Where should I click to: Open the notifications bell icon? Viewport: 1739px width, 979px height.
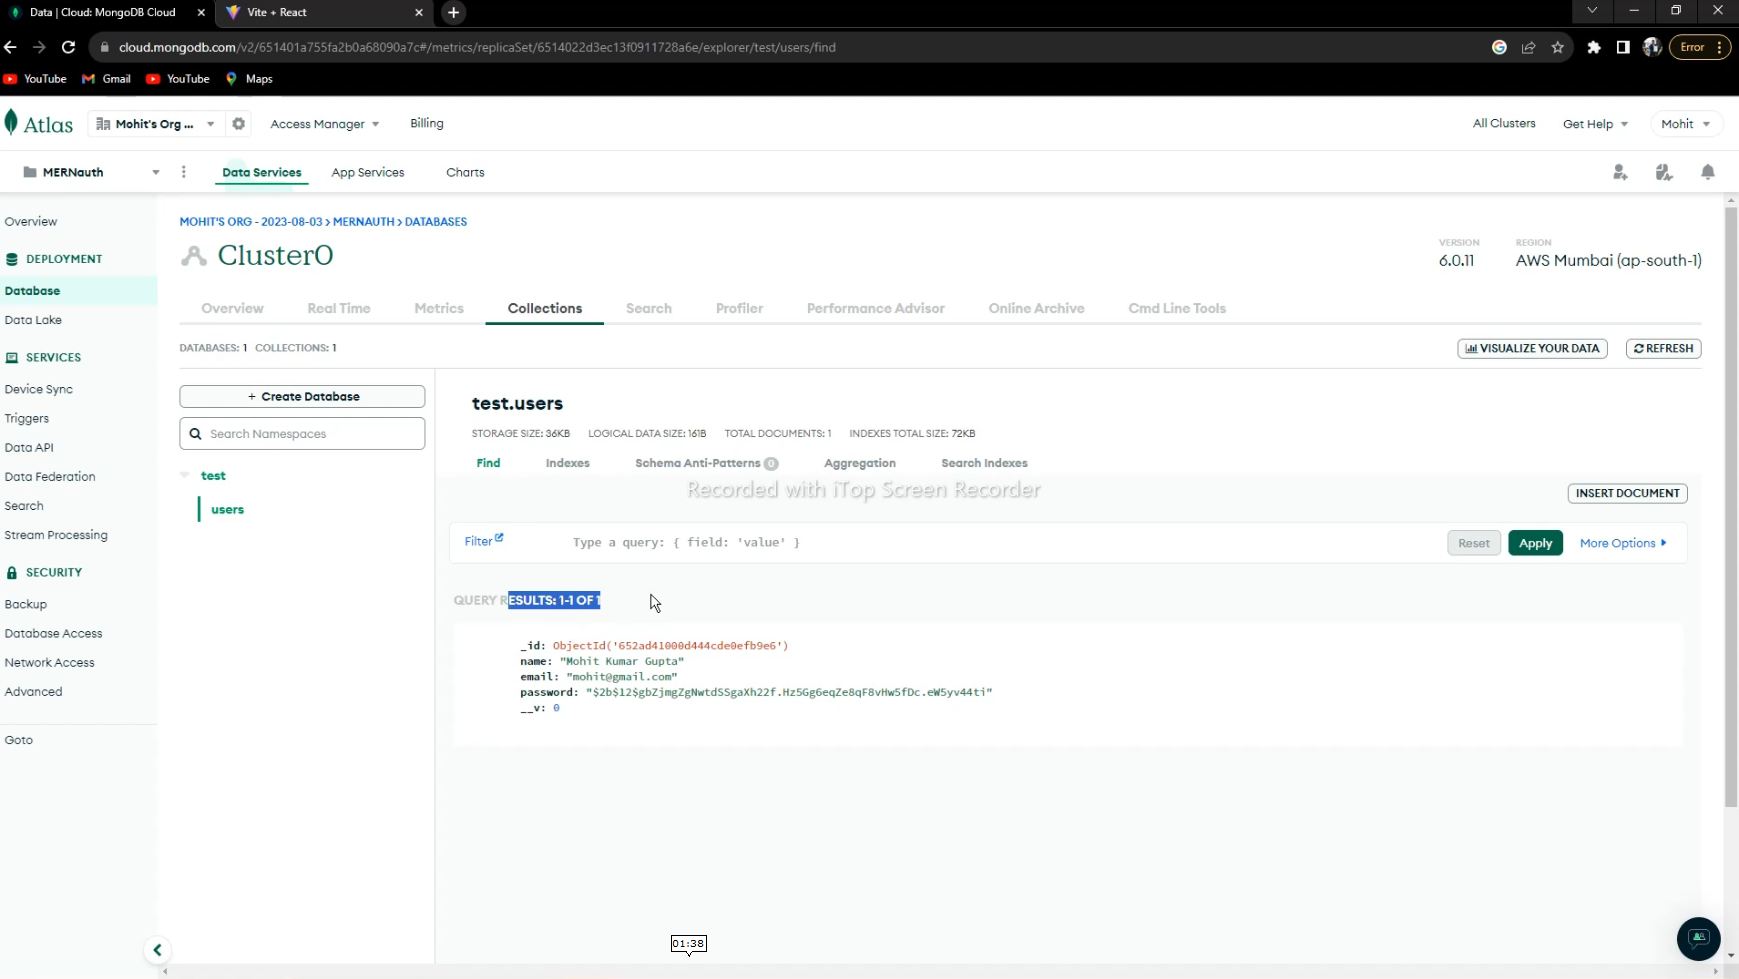coord(1708,172)
